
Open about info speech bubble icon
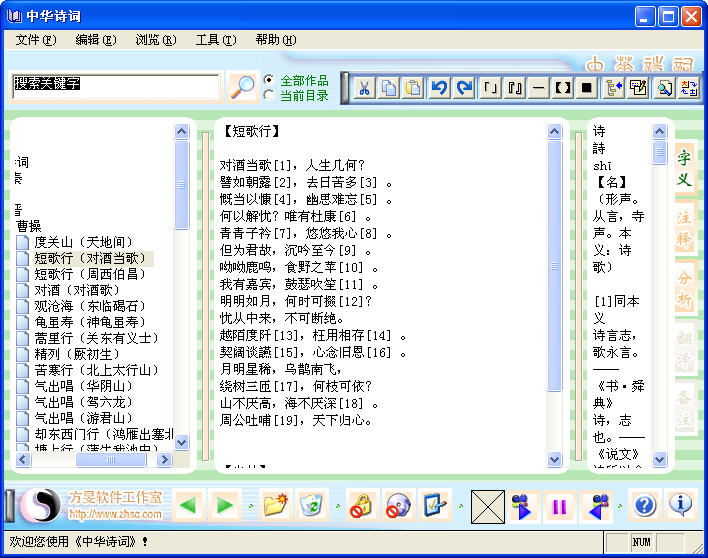tap(680, 505)
